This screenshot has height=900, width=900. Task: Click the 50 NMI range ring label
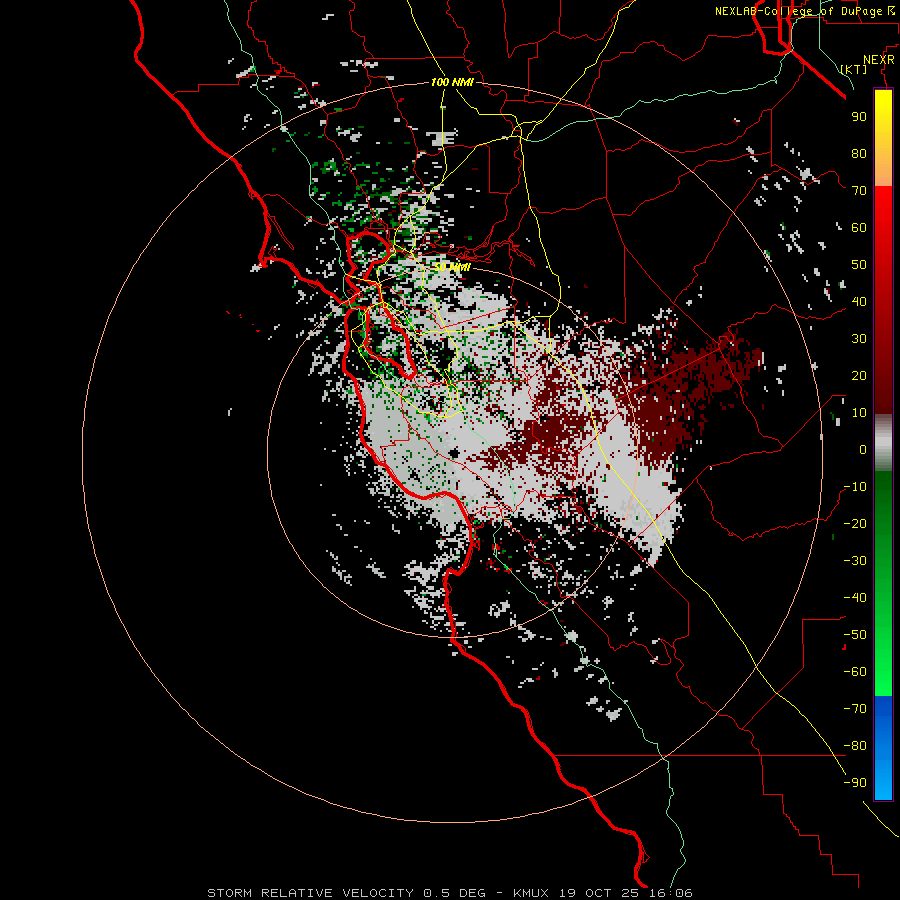coord(452,267)
